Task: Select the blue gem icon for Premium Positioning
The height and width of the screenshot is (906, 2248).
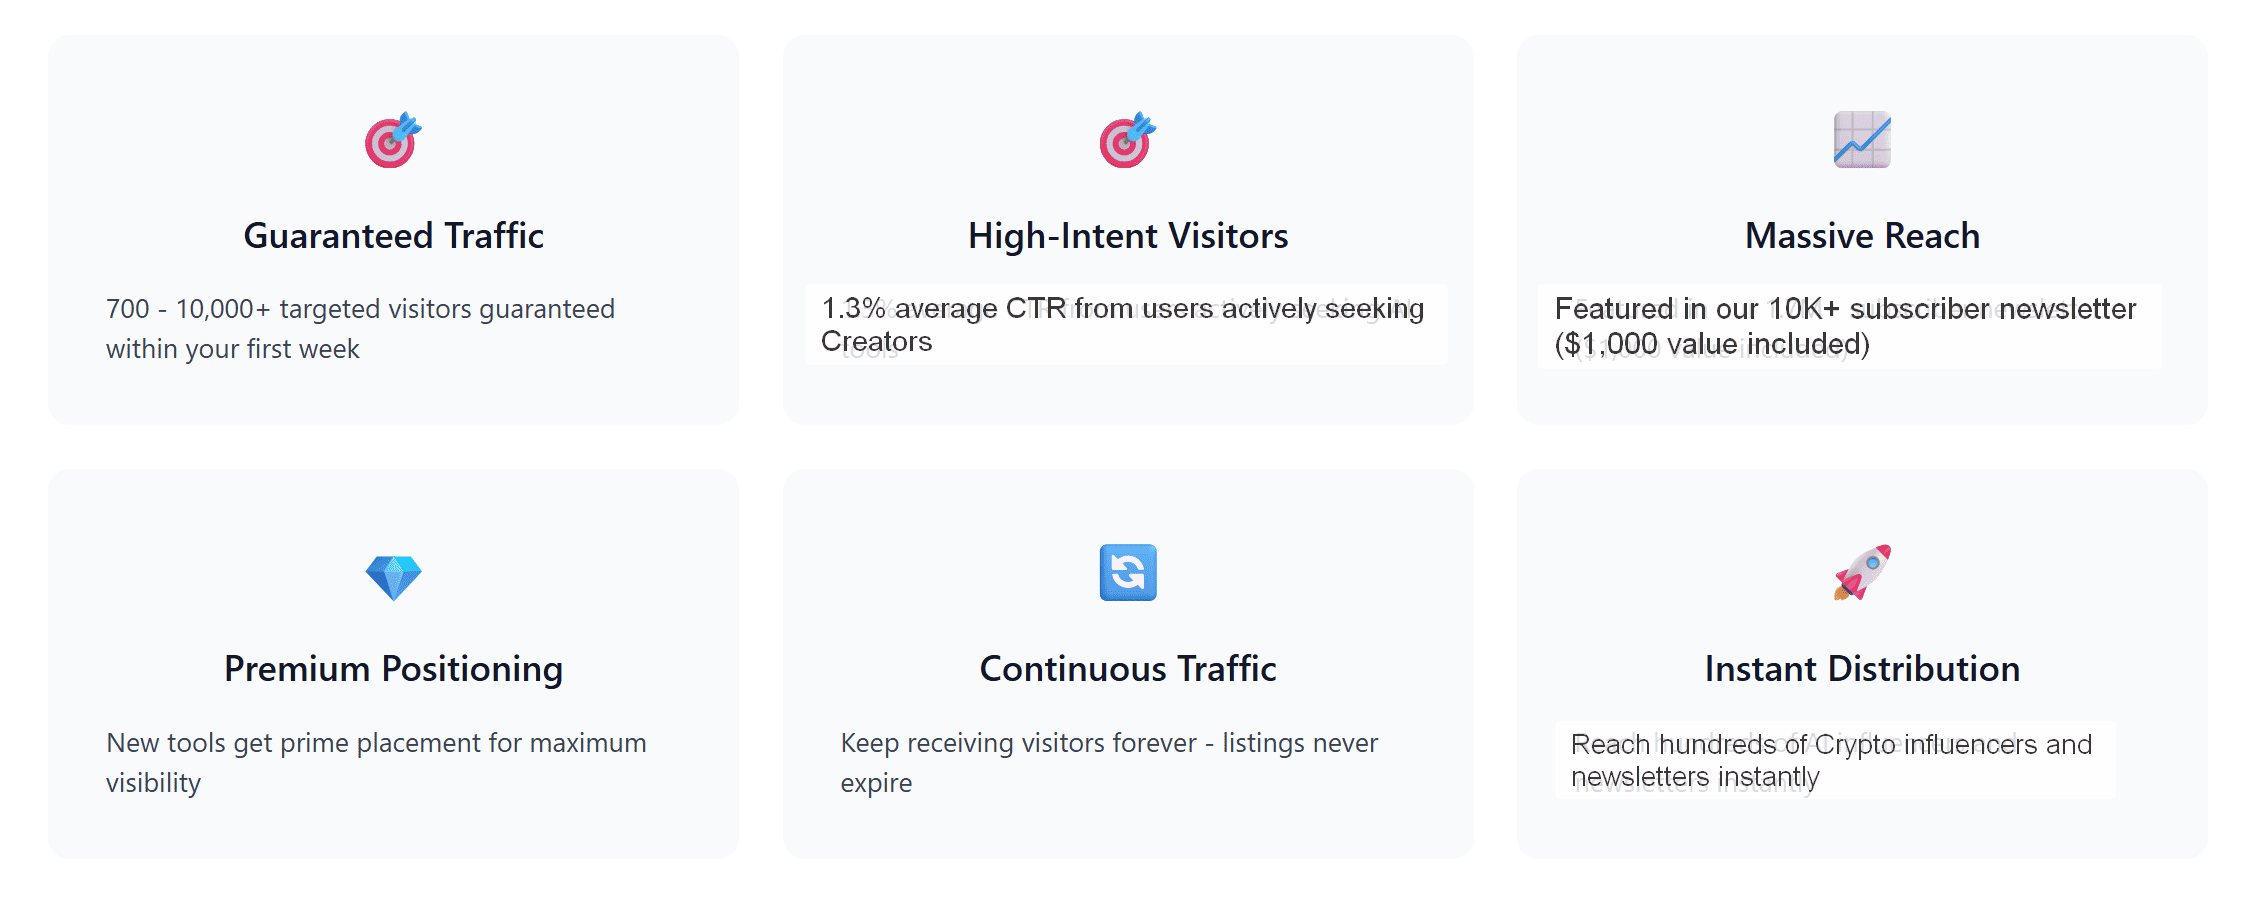Action: pos(393,576)
